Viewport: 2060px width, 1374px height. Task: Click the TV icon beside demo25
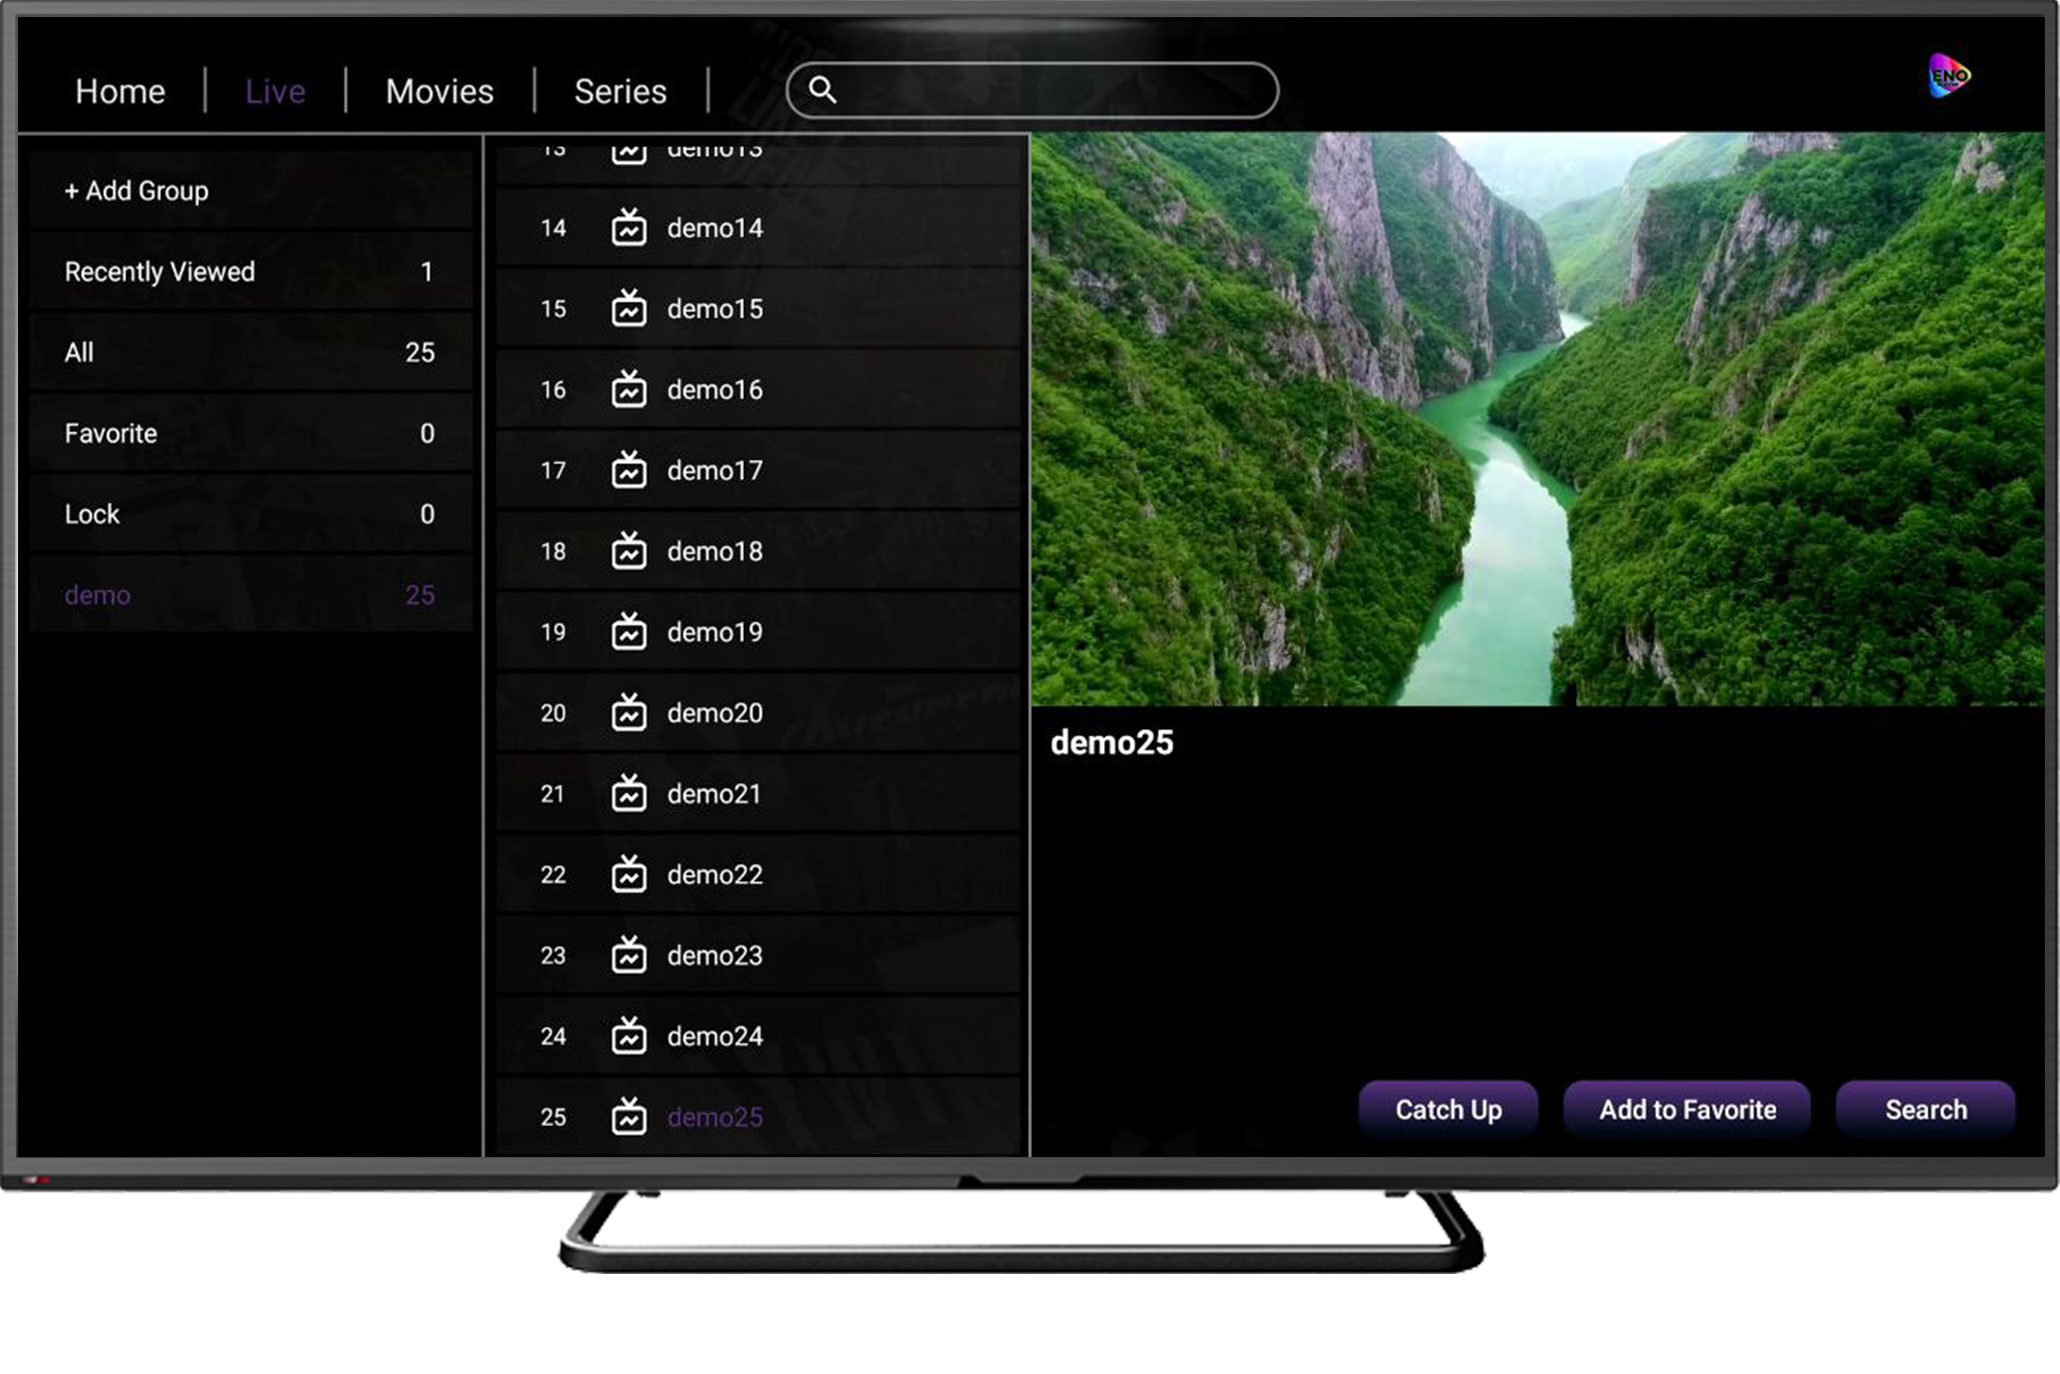coord(629,1116)
